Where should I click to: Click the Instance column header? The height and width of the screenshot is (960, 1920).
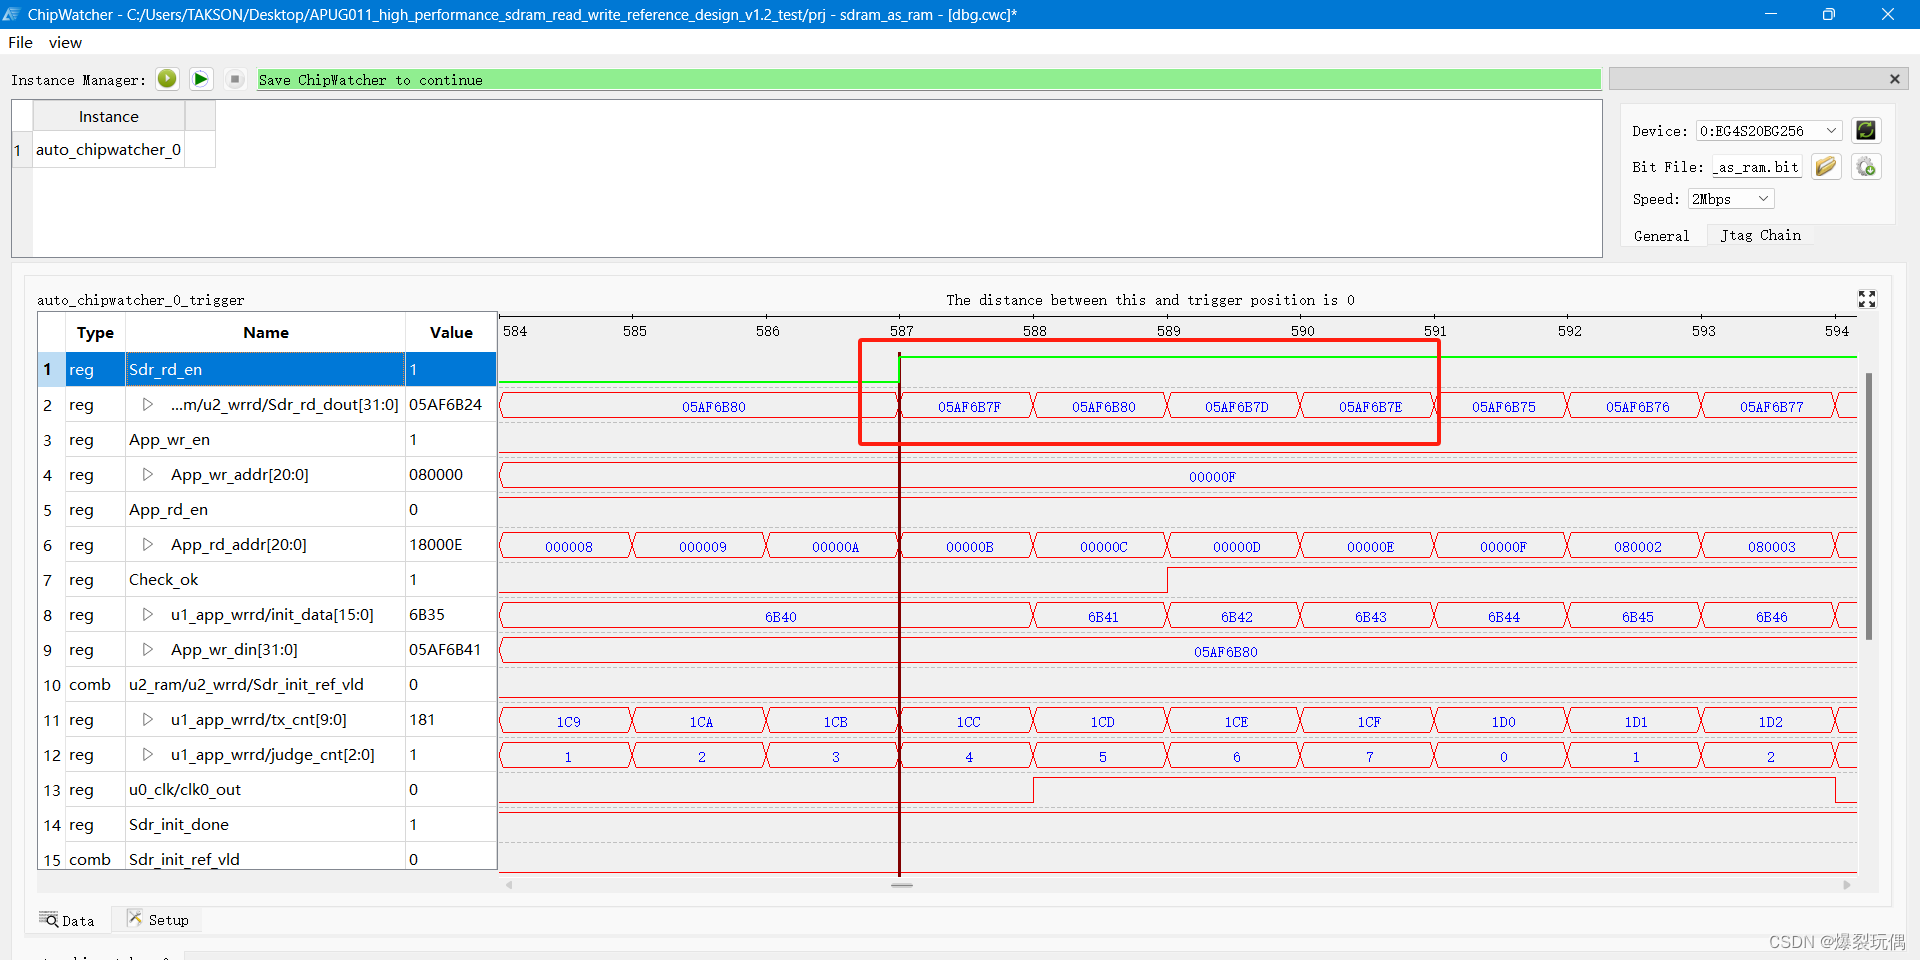109,116
